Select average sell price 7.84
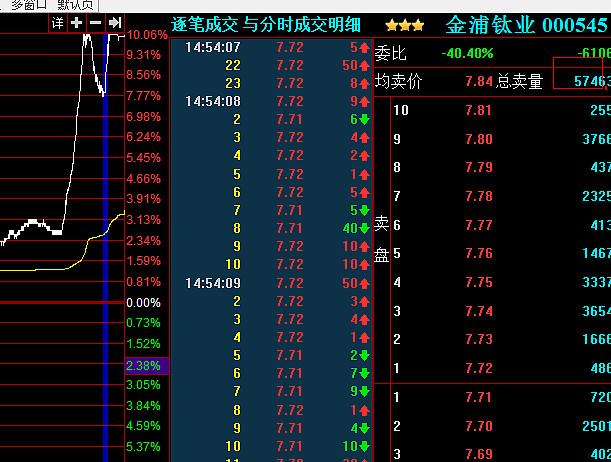This screenshot has height=462, width=611. point(479,81)
